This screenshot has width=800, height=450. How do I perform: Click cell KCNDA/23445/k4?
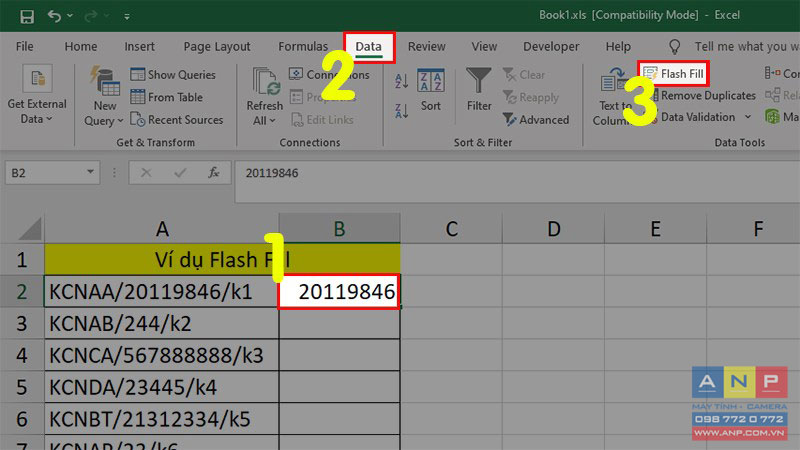point(161,387)
